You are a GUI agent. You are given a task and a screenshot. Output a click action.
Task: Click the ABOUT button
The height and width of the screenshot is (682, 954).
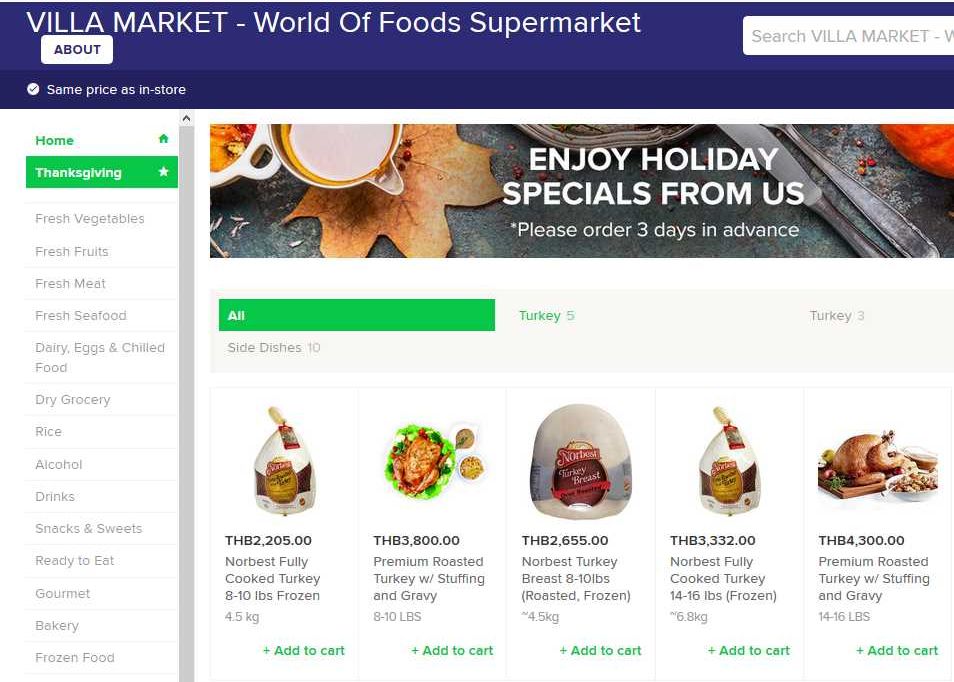pyautogui.click(x=77, y=49)
